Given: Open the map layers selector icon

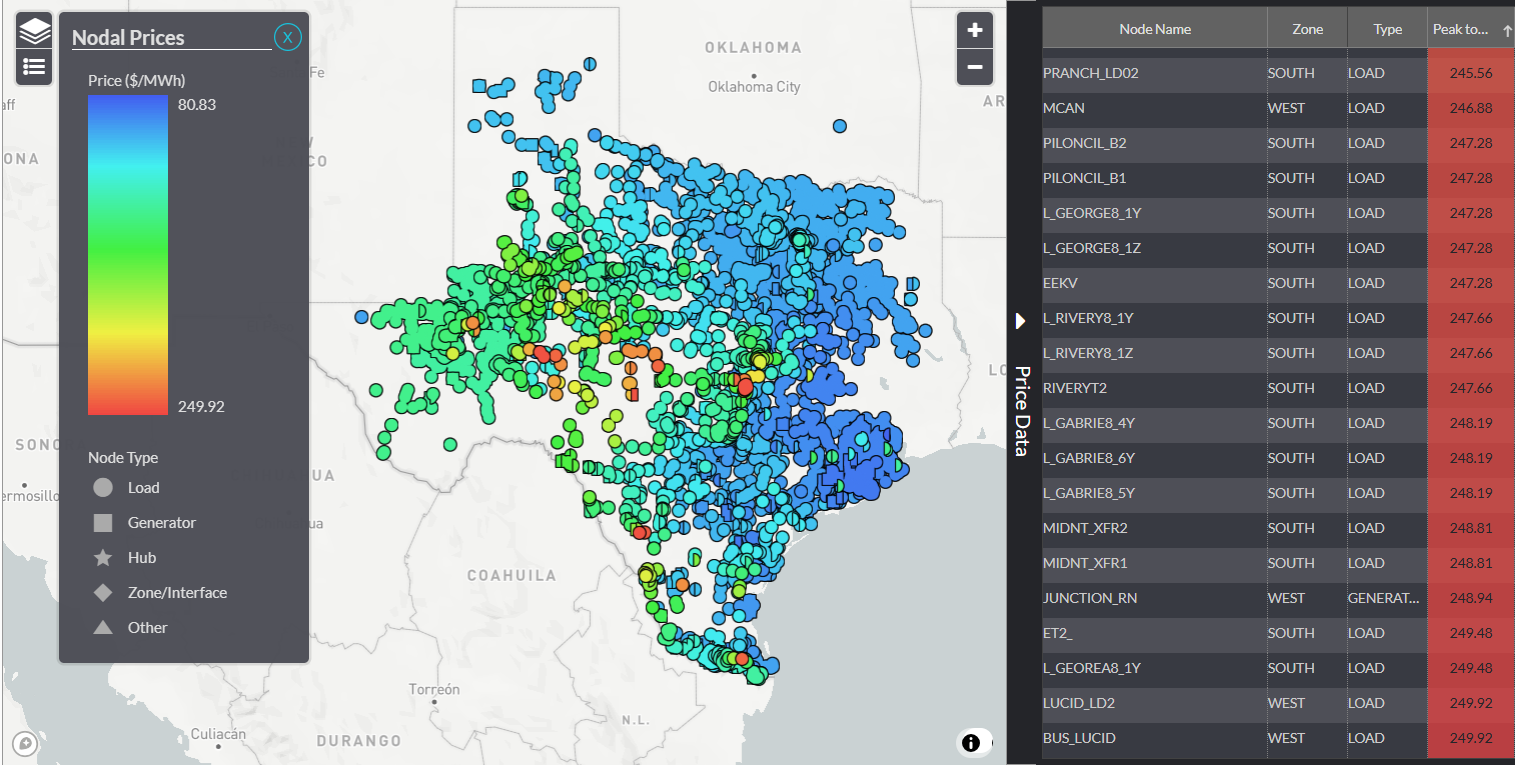Looking at the screenshot, I should [x=33, y=30].
